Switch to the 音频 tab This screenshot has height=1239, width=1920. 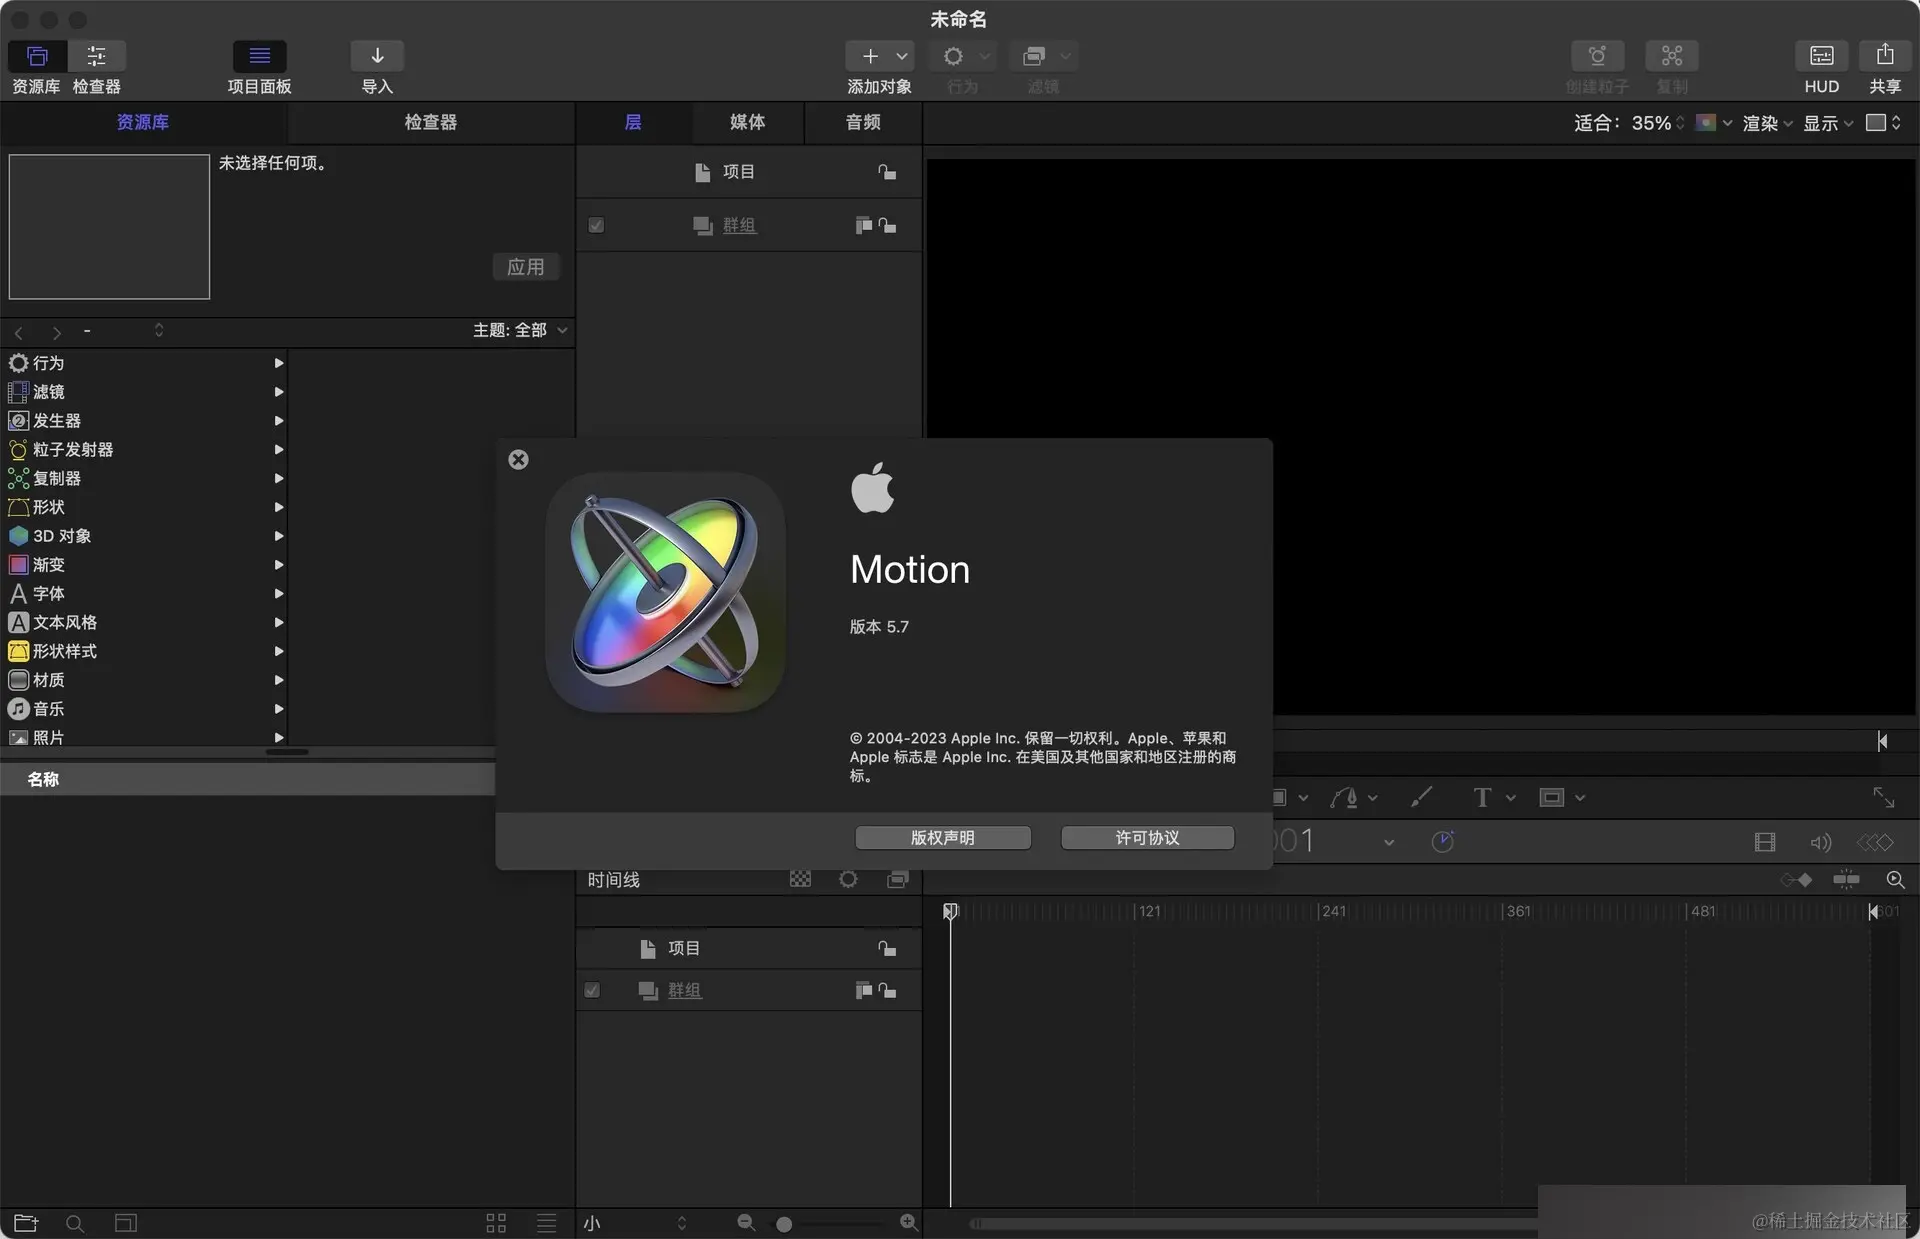tap(863, 122)
